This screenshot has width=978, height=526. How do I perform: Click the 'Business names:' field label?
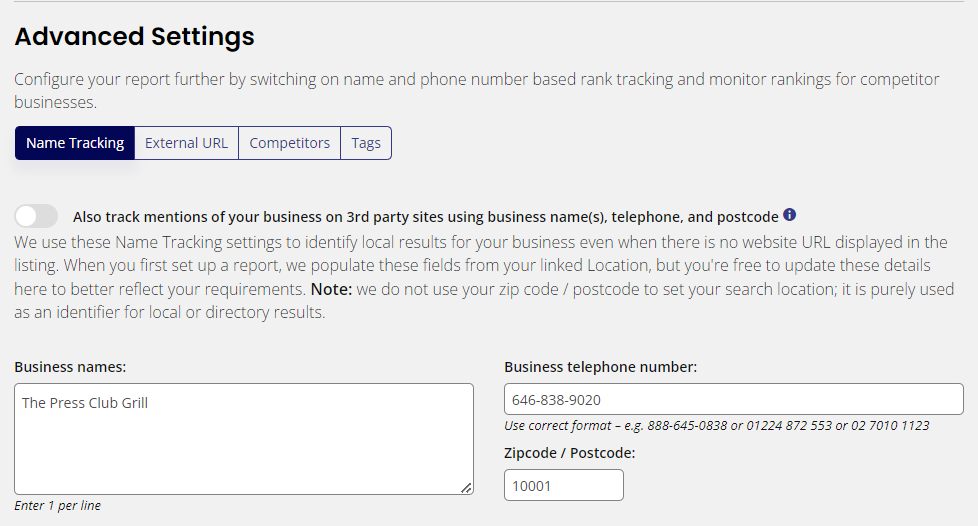tap(70, 367)
